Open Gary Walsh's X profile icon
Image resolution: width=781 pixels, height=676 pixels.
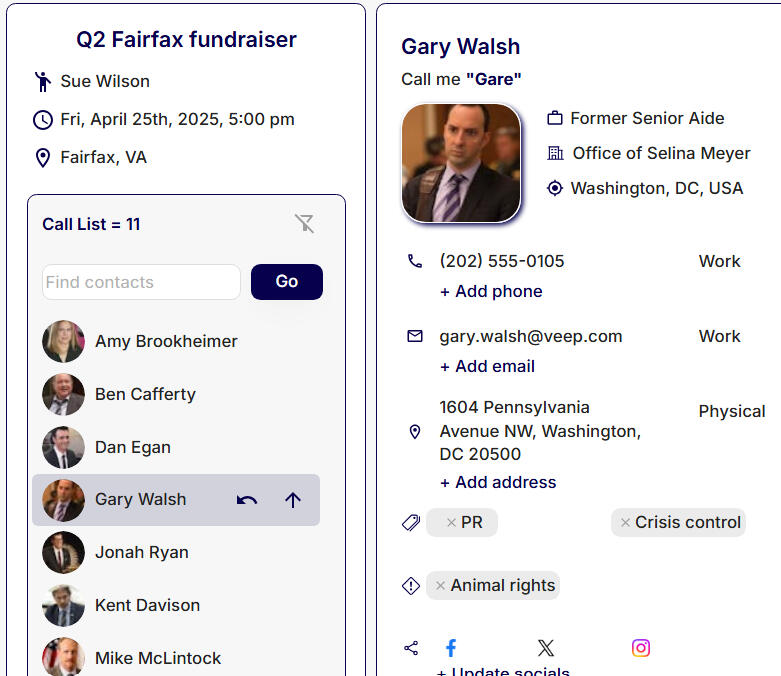[x=545, y=648]
